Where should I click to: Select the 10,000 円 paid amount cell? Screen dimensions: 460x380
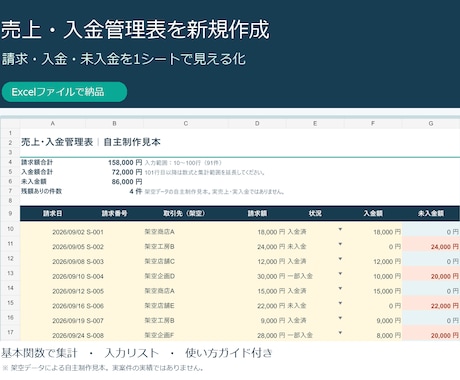click(387, 276)
